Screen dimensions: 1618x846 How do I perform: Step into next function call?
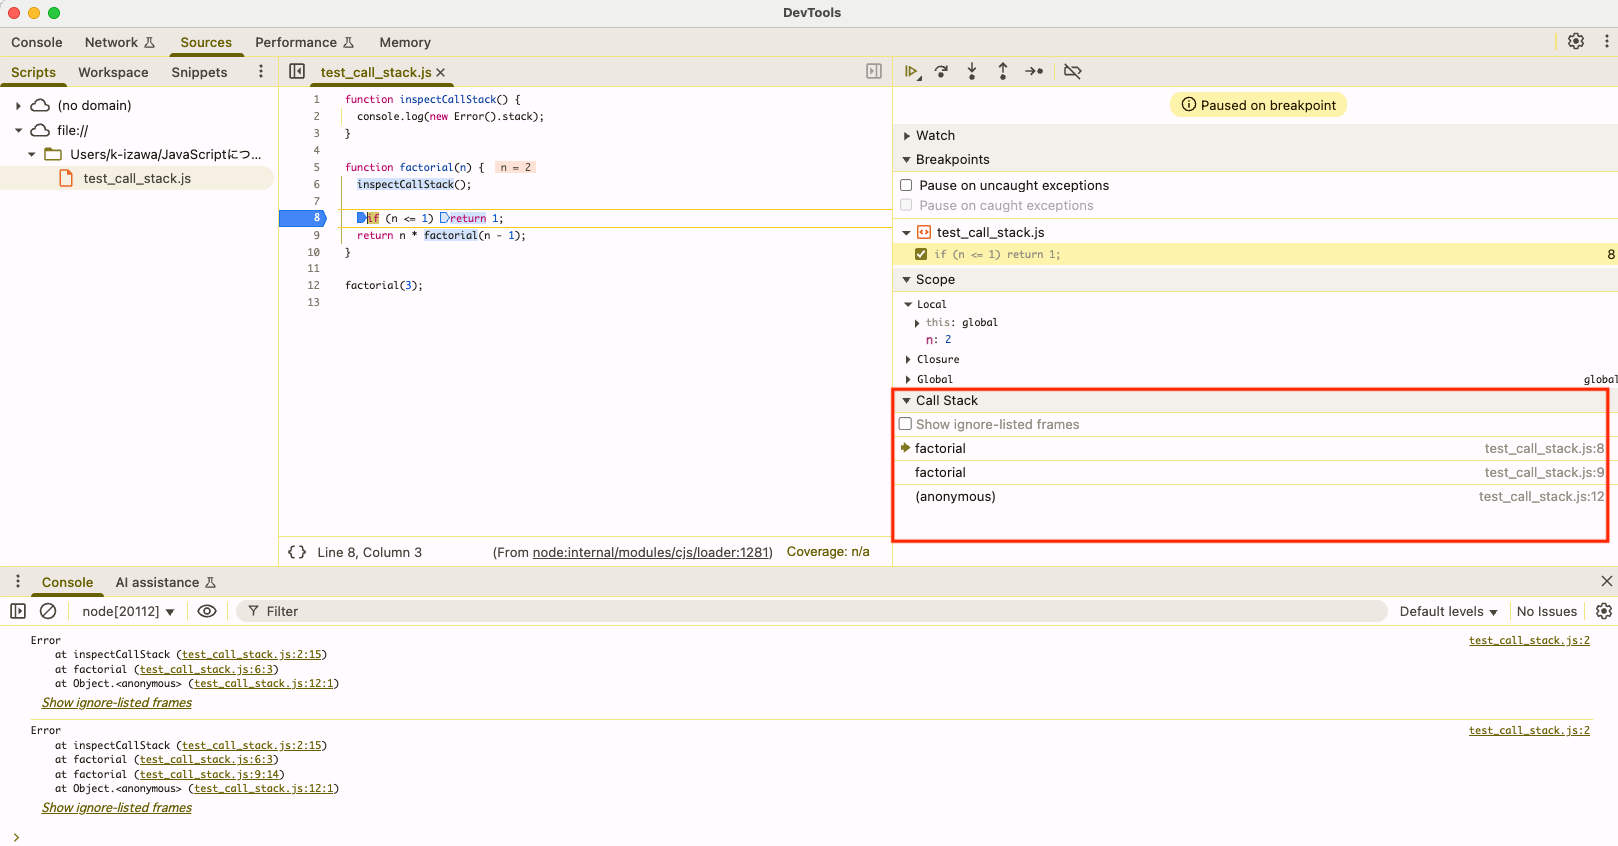972,71
